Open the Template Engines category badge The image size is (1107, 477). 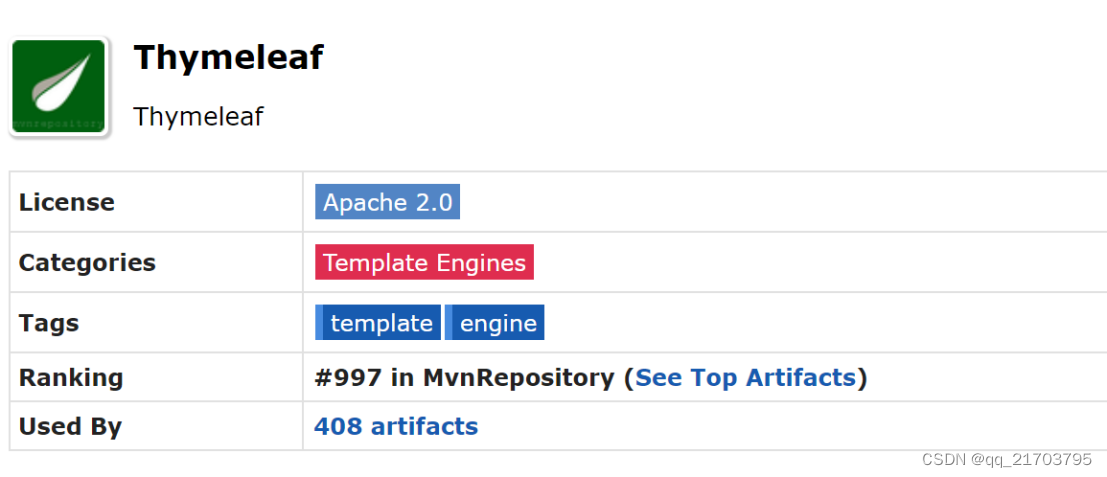pyautogui.click(x=424, y=262)
